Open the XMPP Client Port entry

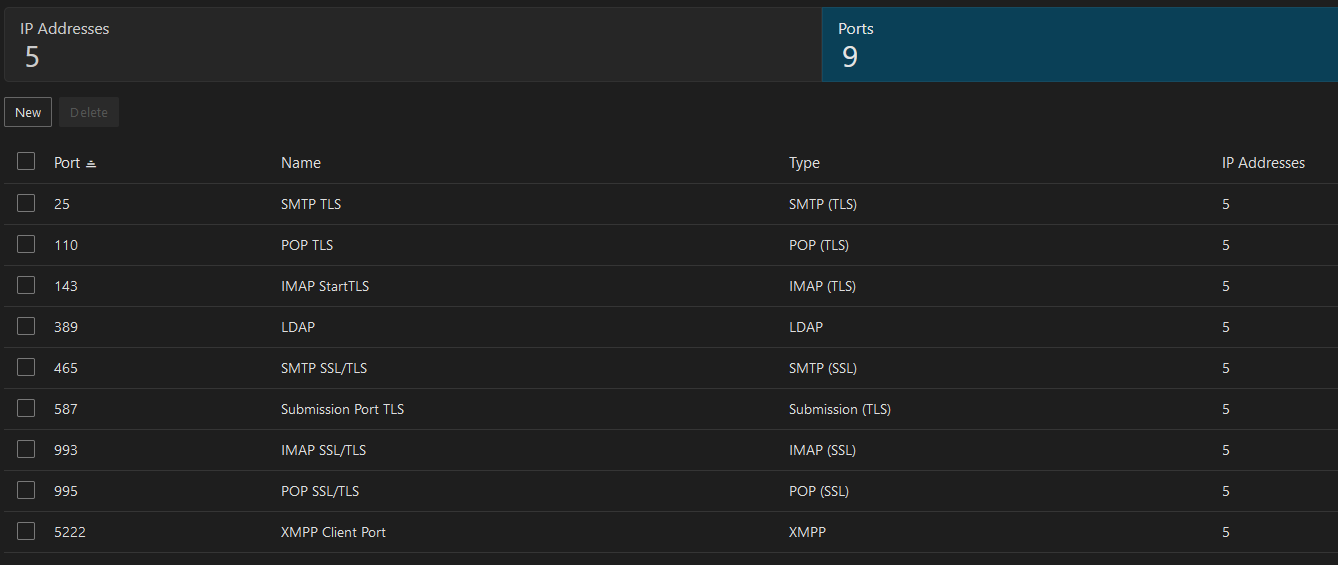[333, 532]
